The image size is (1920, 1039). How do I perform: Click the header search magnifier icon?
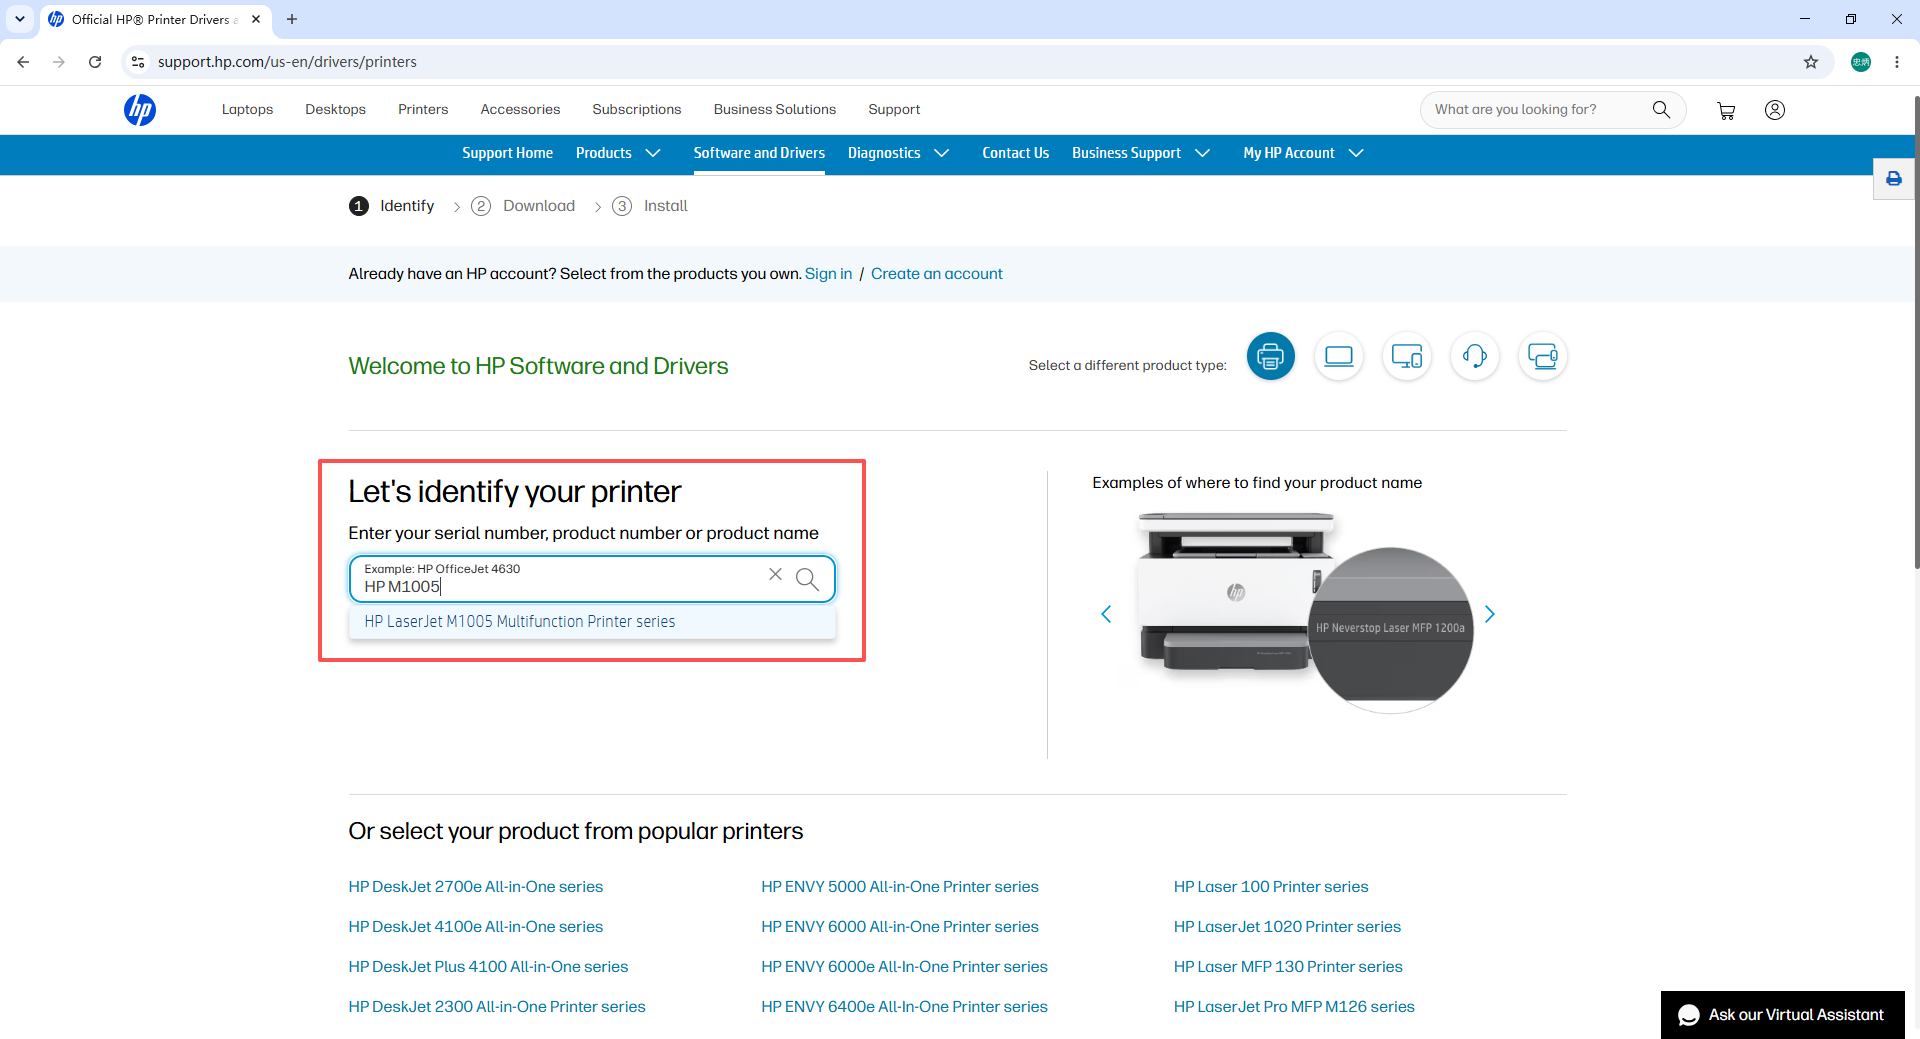pyautogui.click(x=1661, y=110)
